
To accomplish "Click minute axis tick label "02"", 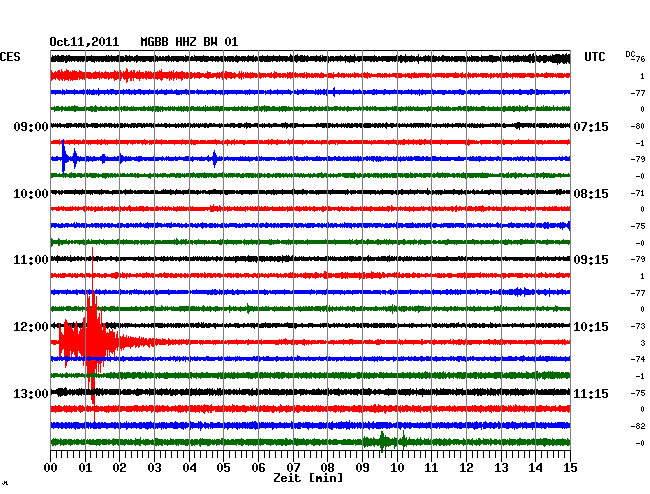I will (119, 468).
